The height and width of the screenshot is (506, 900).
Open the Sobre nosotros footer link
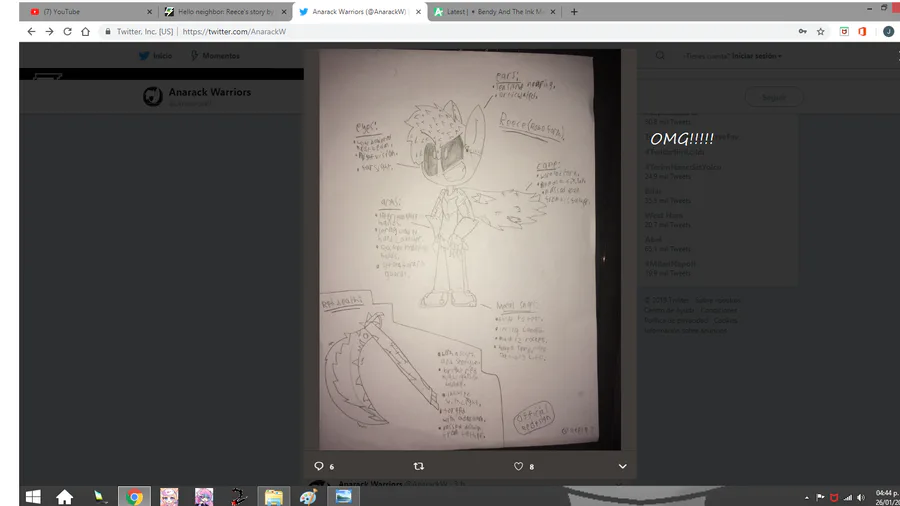pos(718,300)
